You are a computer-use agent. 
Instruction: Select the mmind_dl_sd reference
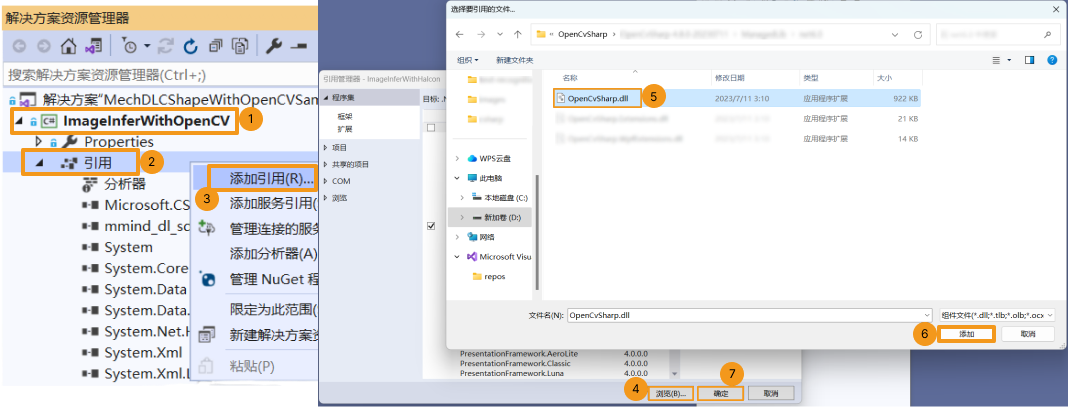click(146, 226)
